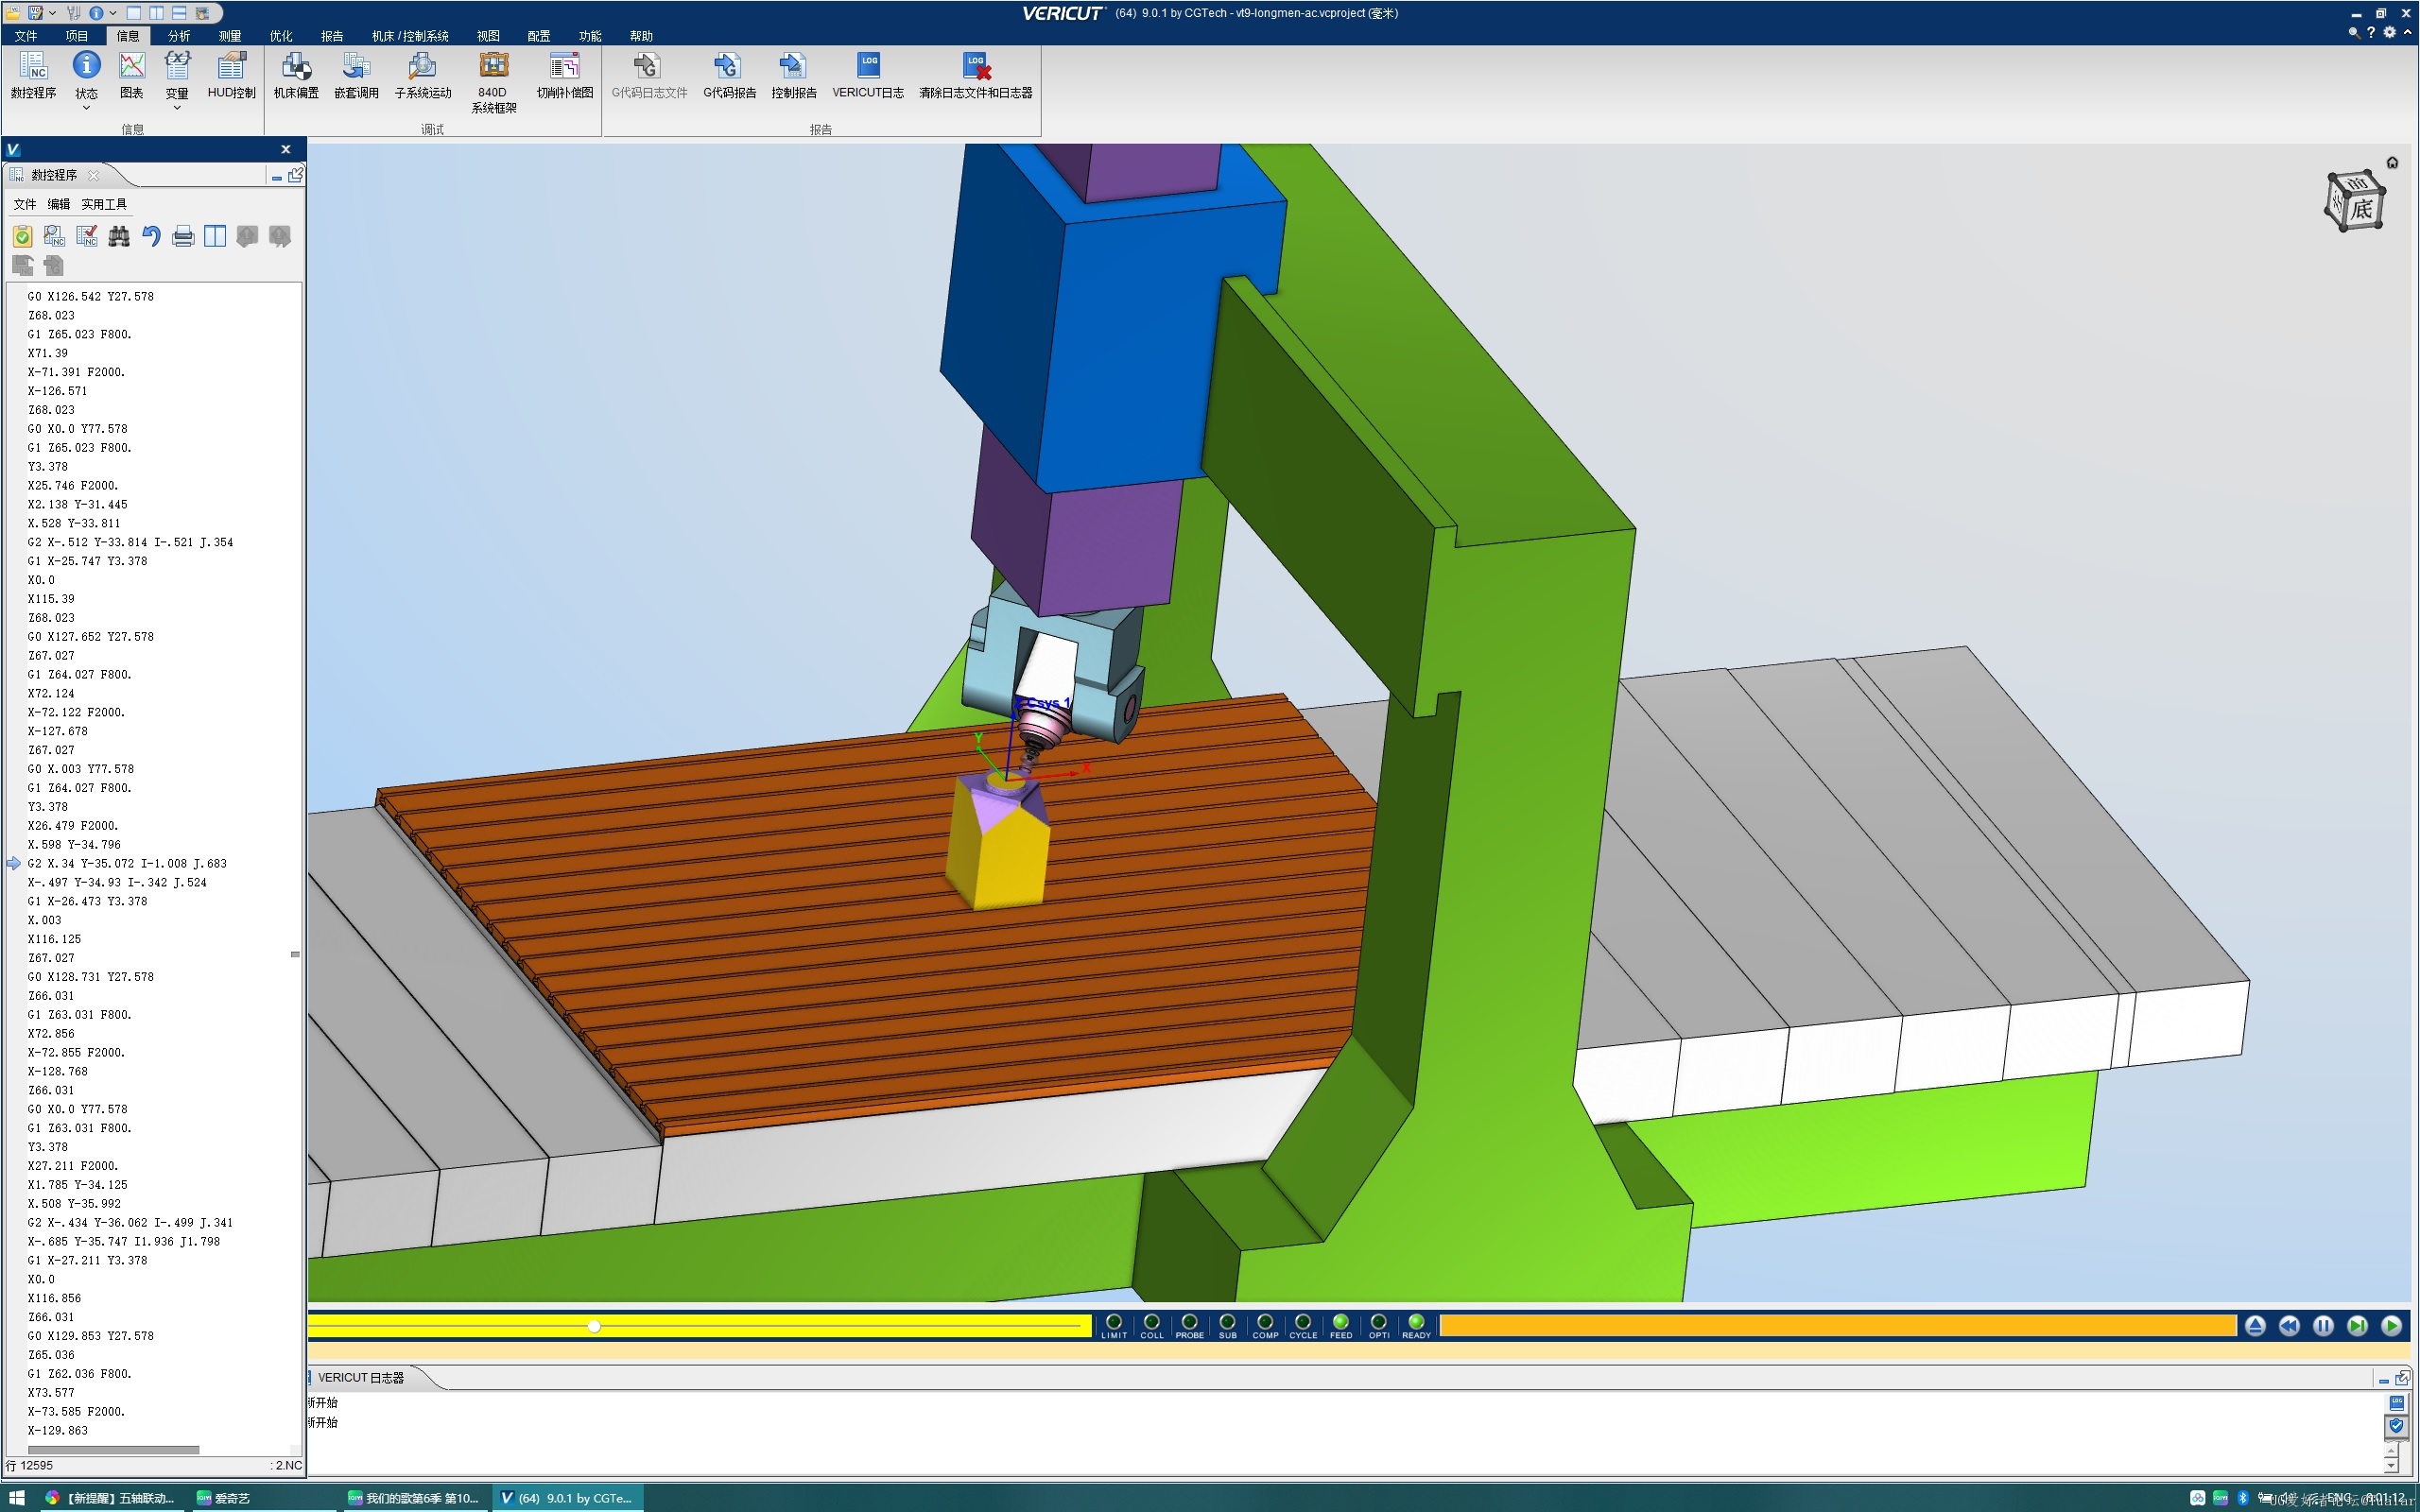Click the Status (状态) info icon

pos(87,66)
